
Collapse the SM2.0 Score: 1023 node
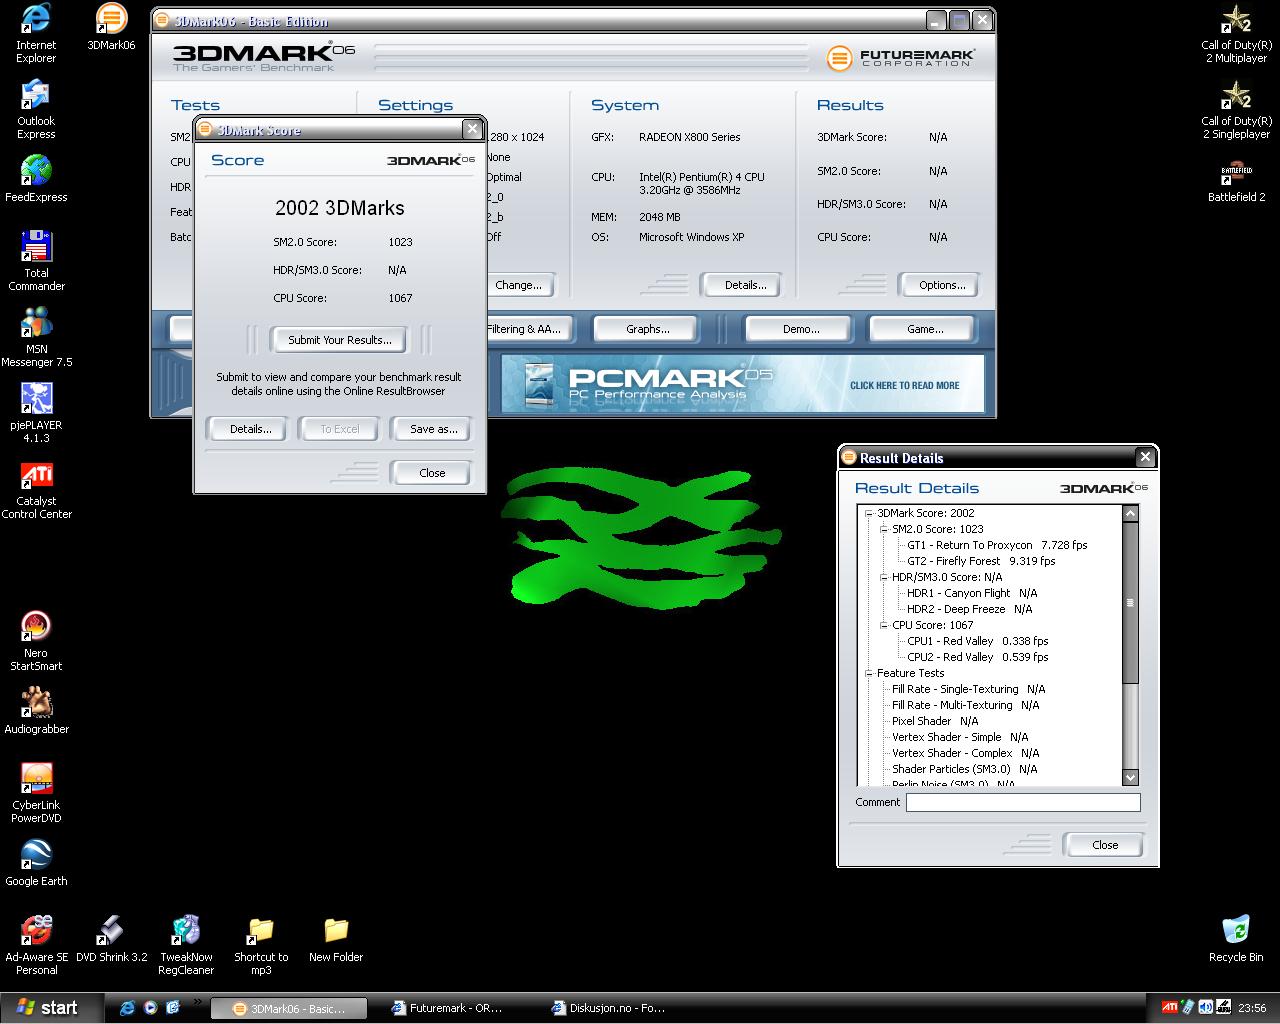884,529
